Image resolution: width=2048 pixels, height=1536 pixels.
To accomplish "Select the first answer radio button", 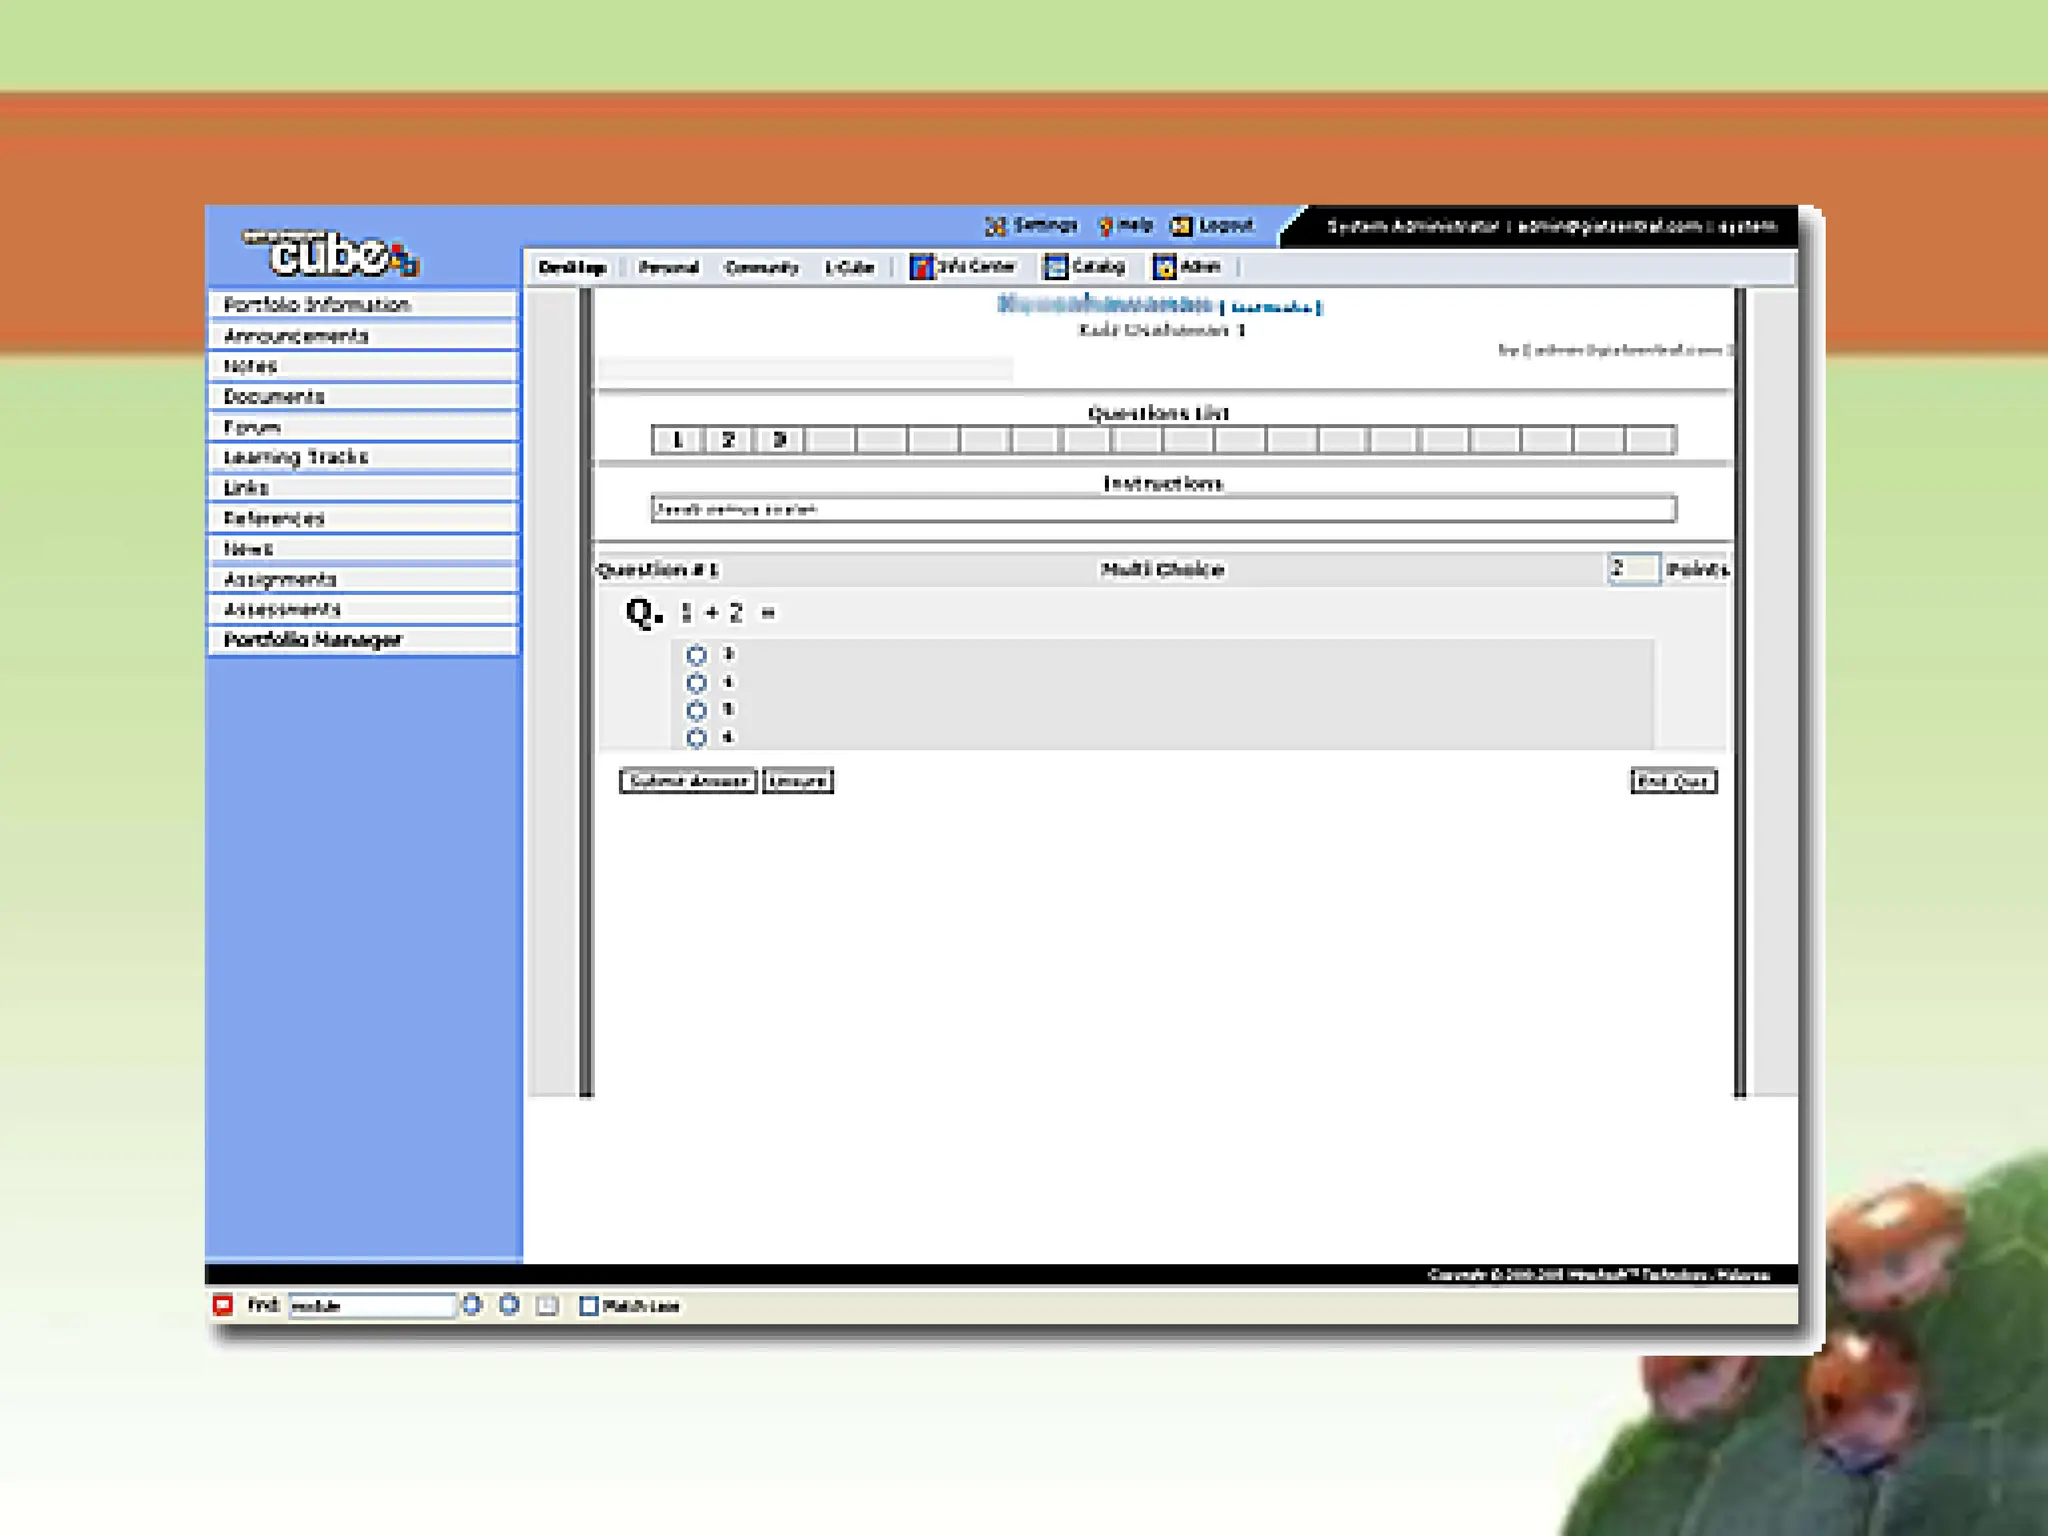I will [697, 655].
